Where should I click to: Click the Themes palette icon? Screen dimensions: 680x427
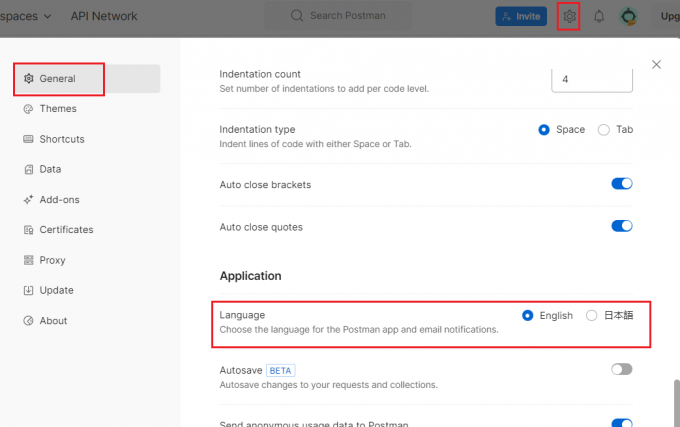click(28, 109)
